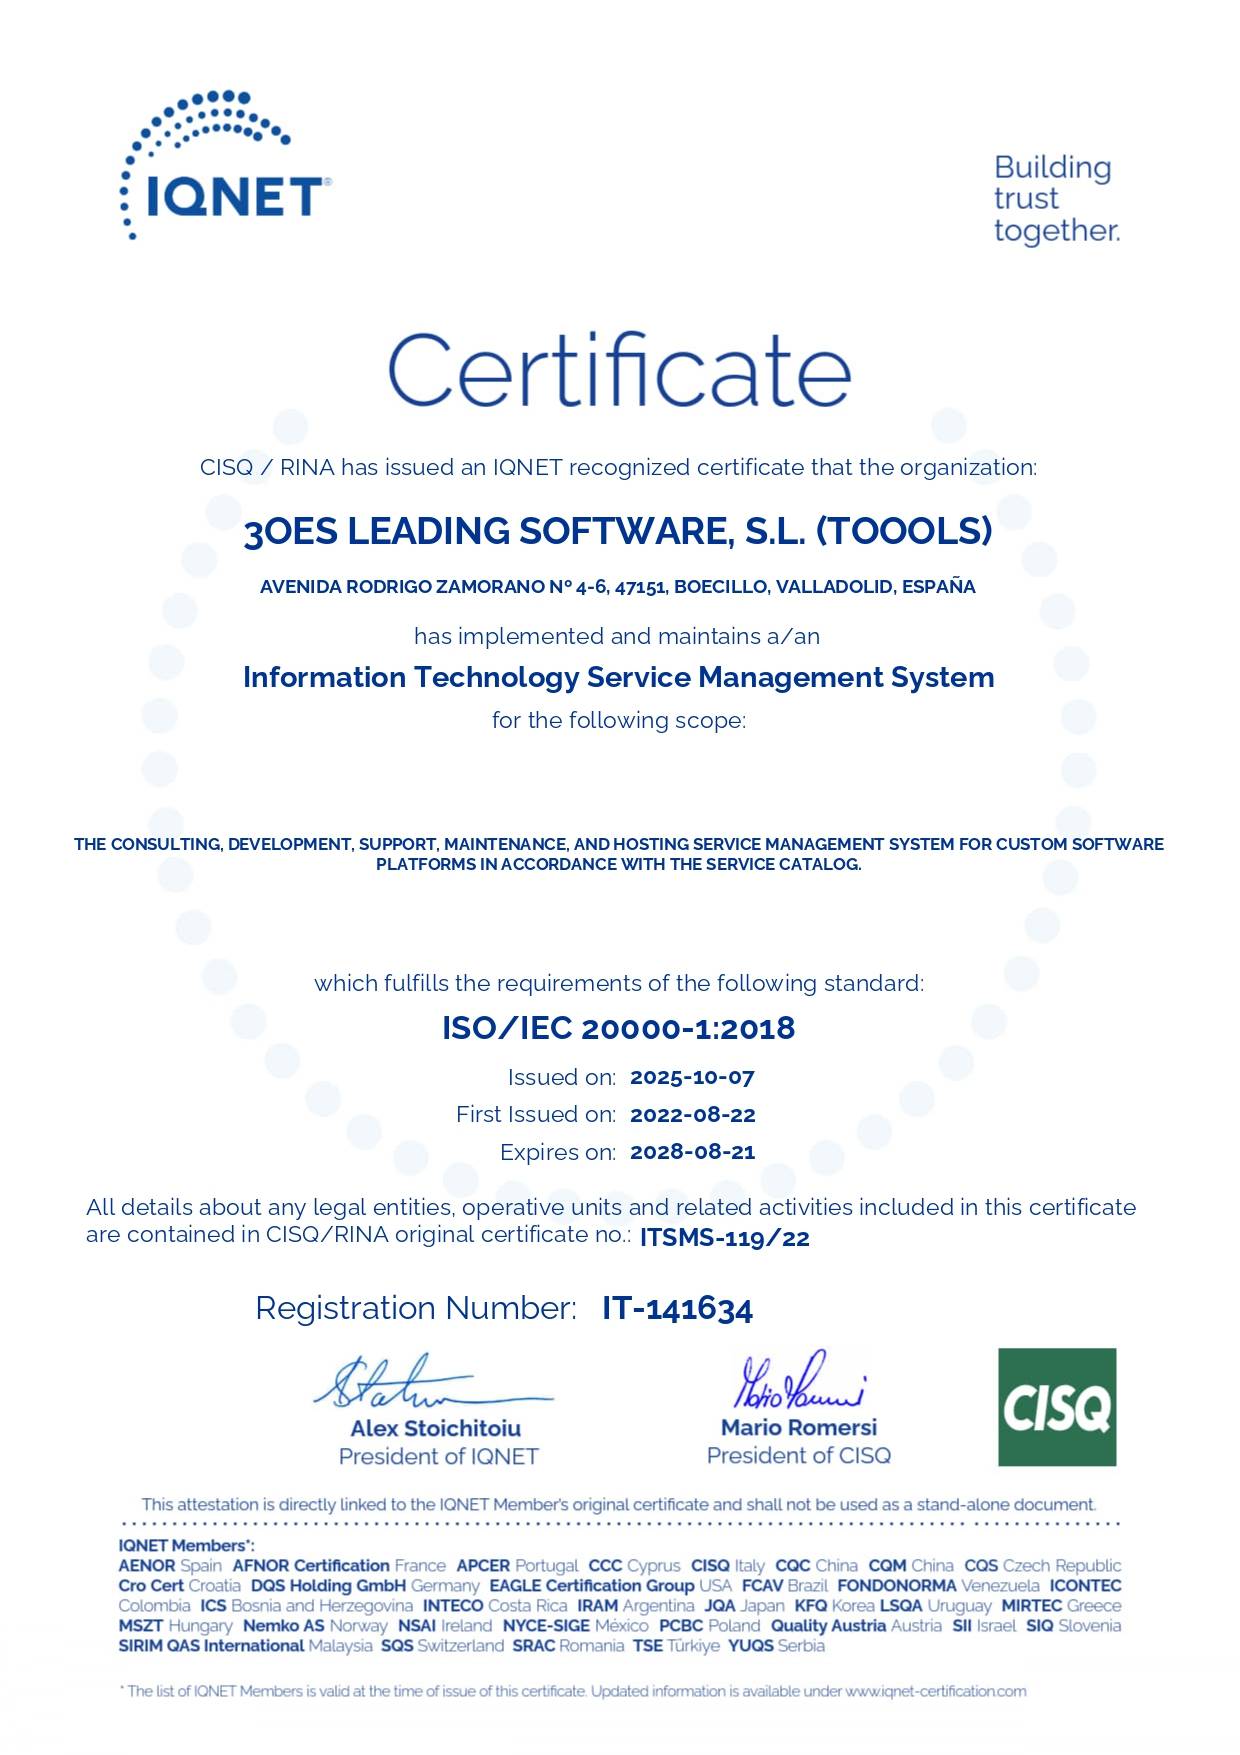Click the "Building trust together." slogan
The width and height of the screenshot is (1240, 1755).
click(1055, 199)
